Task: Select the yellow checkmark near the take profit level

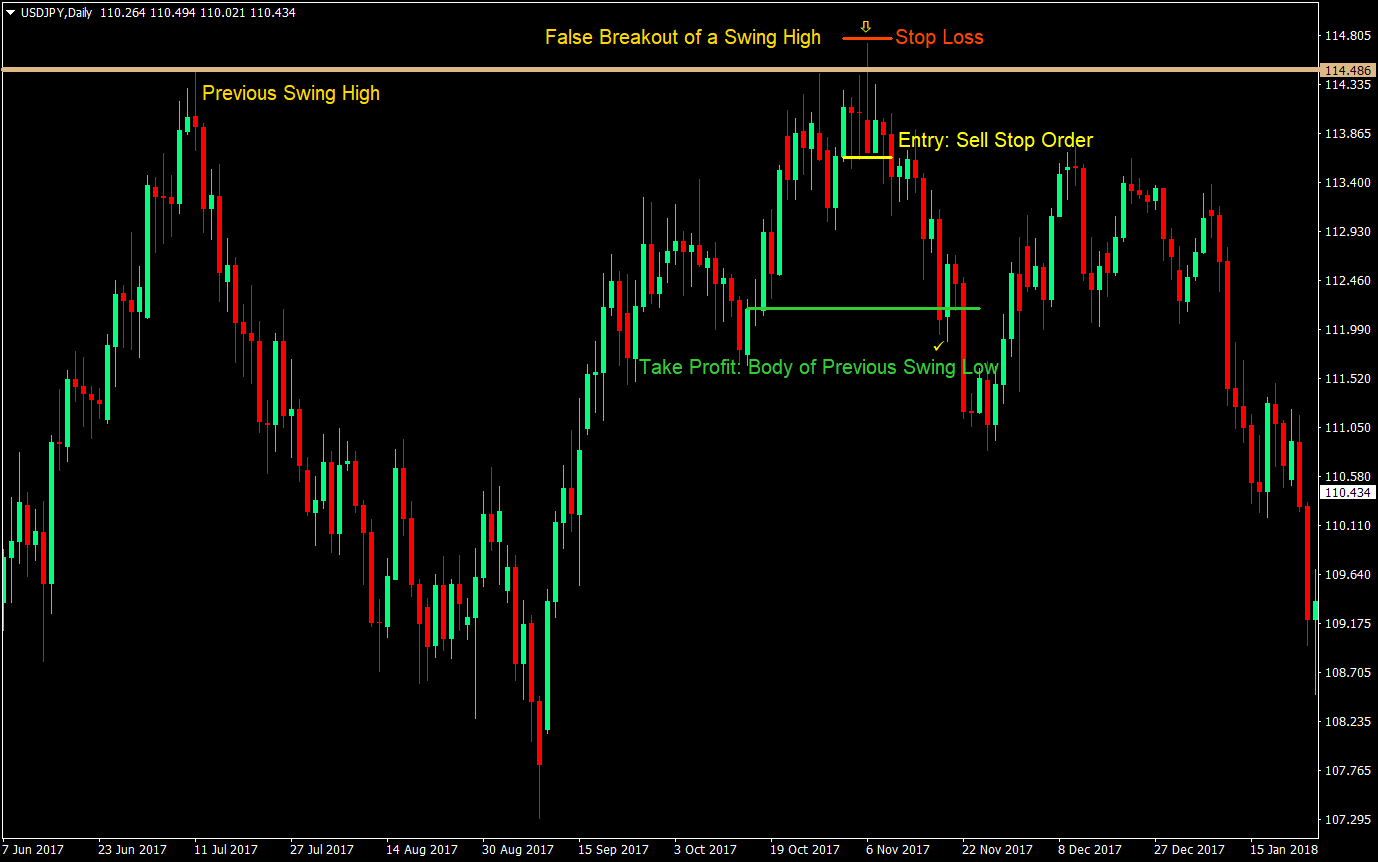Action: (937, 345)
